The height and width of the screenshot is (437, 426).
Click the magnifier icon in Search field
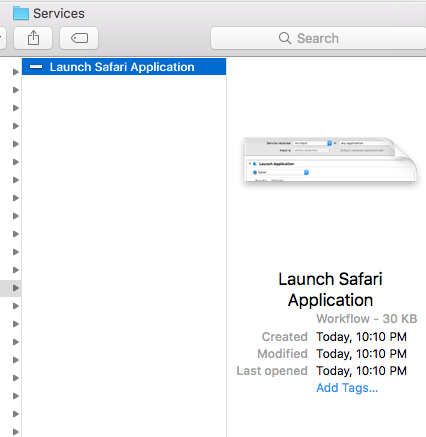[x=285, y=38]
